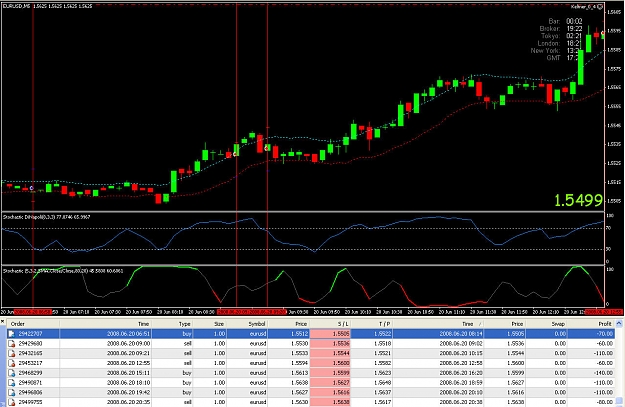Image resolution: width=625 pixels, height=407 pixels.
Task: Click the icon of order 29496806
Action: point(11,393)
